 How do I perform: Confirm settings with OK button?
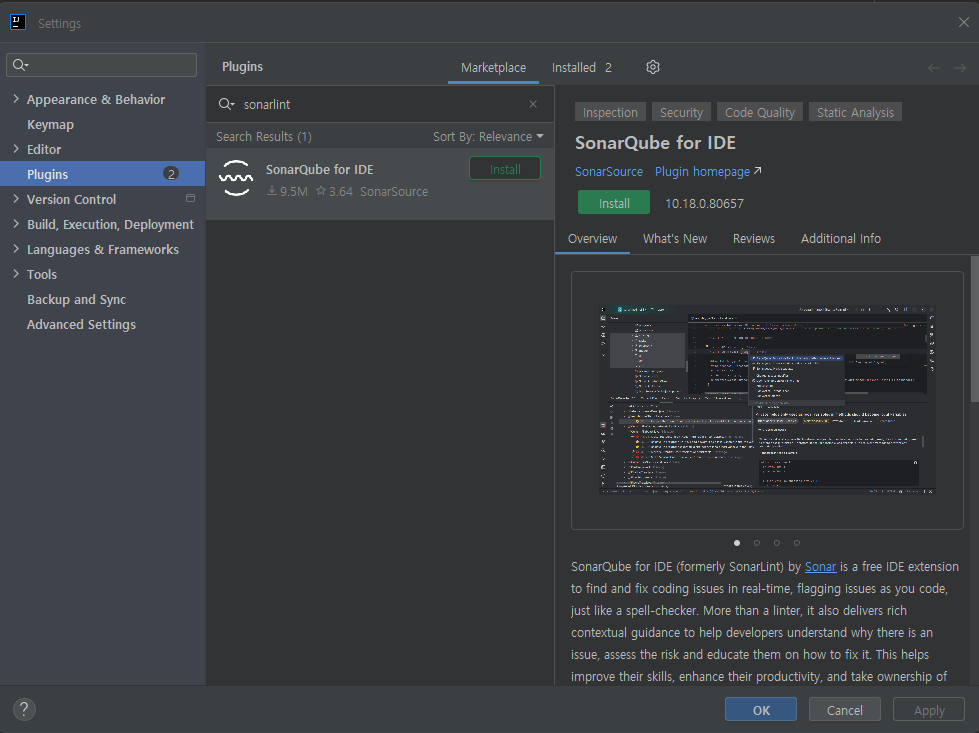click(x=760, y=710)
